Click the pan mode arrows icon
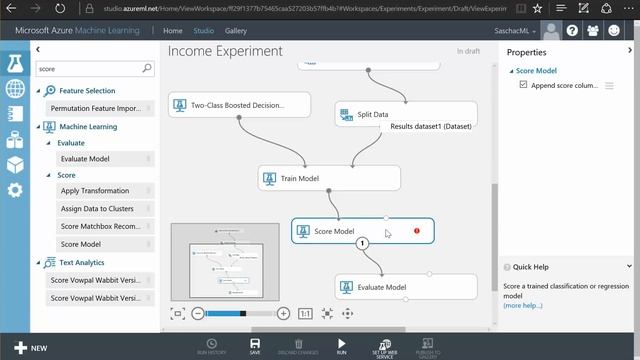Screen dimensions: 640x360 click(347, 313)
